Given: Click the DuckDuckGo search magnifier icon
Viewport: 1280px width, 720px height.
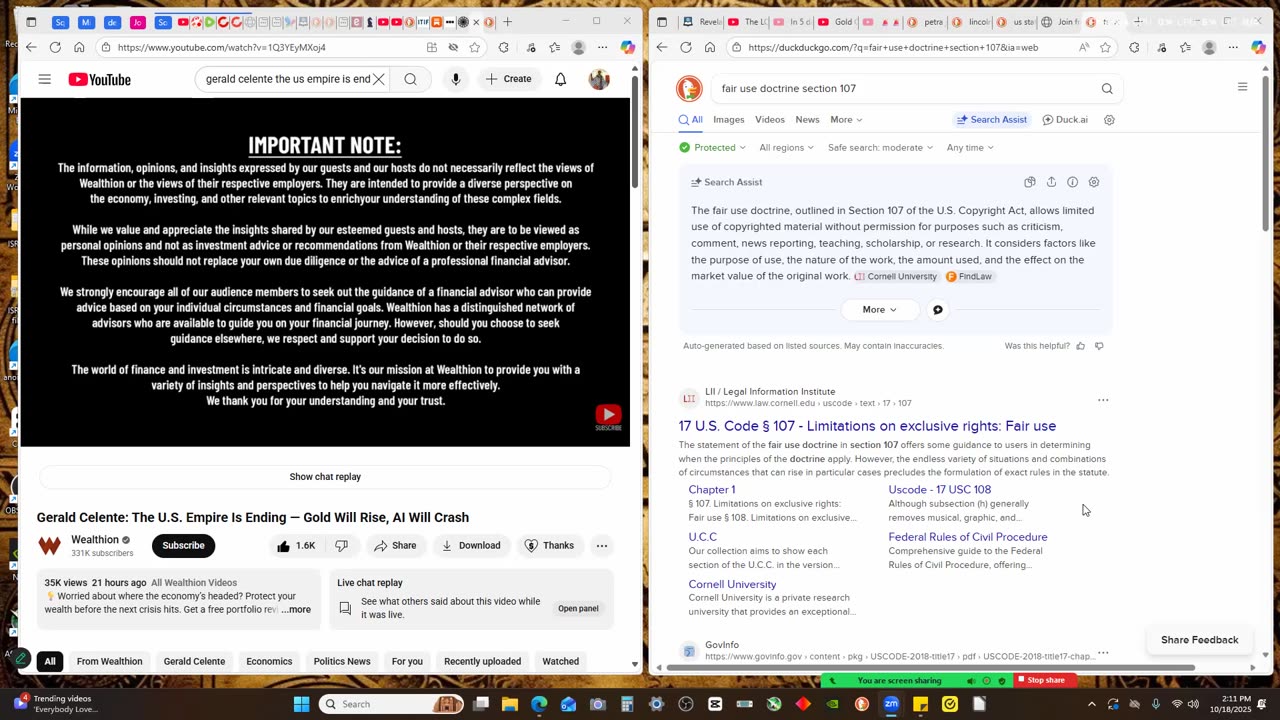Looking at the screenshot, I should point(1107,88).
